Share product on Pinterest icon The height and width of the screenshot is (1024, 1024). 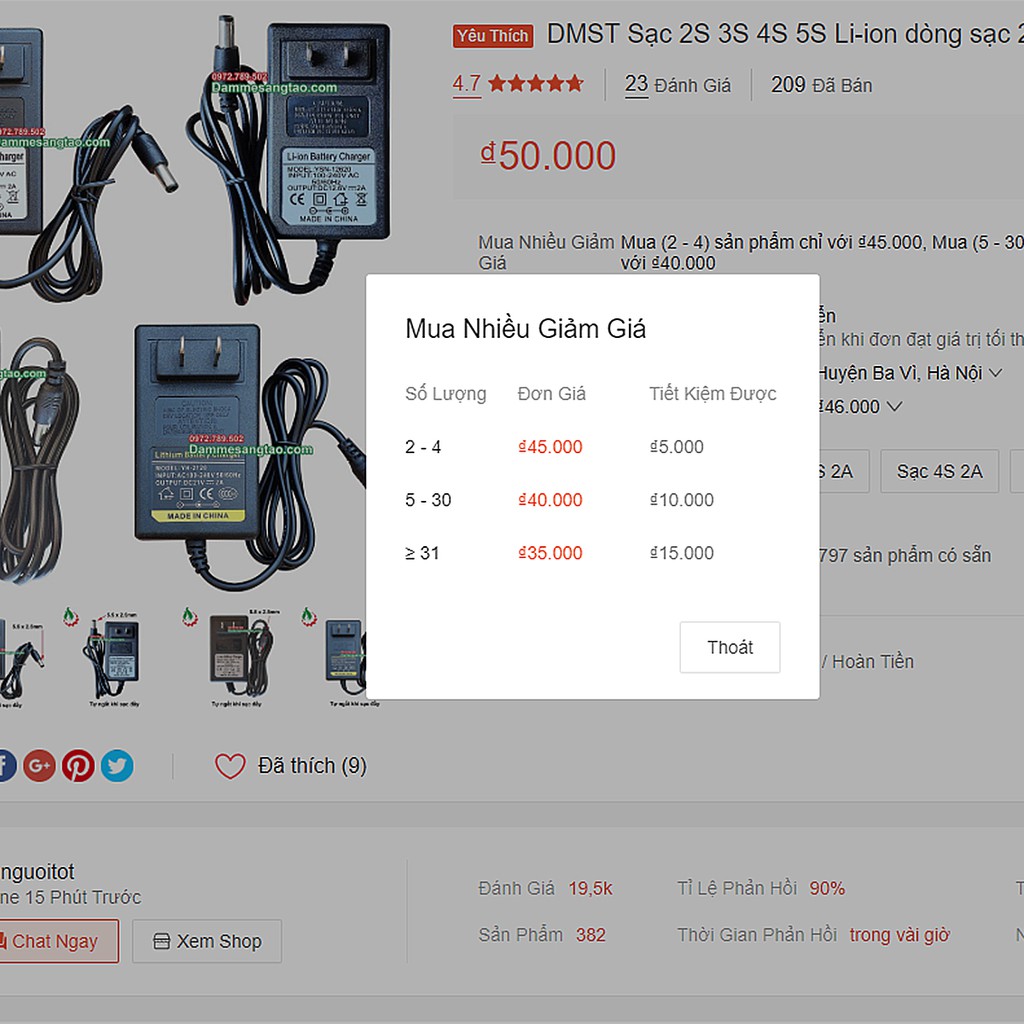(x=78, y=765)
